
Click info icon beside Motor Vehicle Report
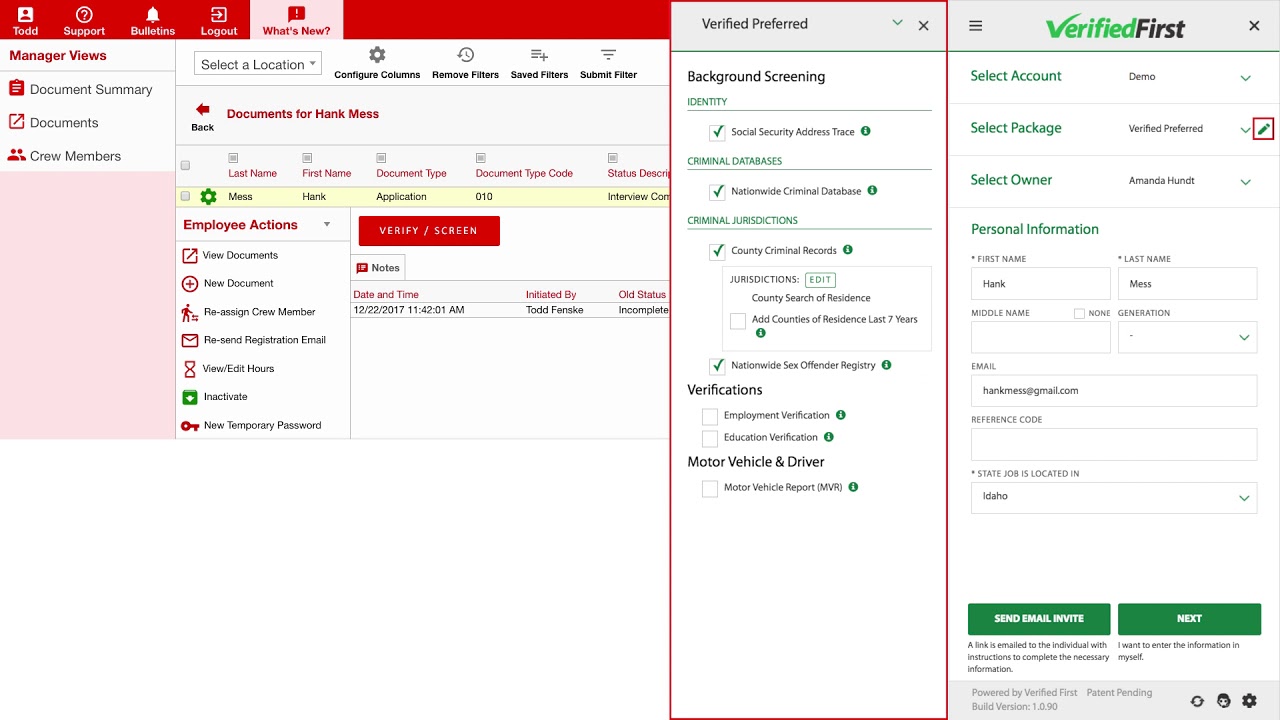click(x=853, y=487)
